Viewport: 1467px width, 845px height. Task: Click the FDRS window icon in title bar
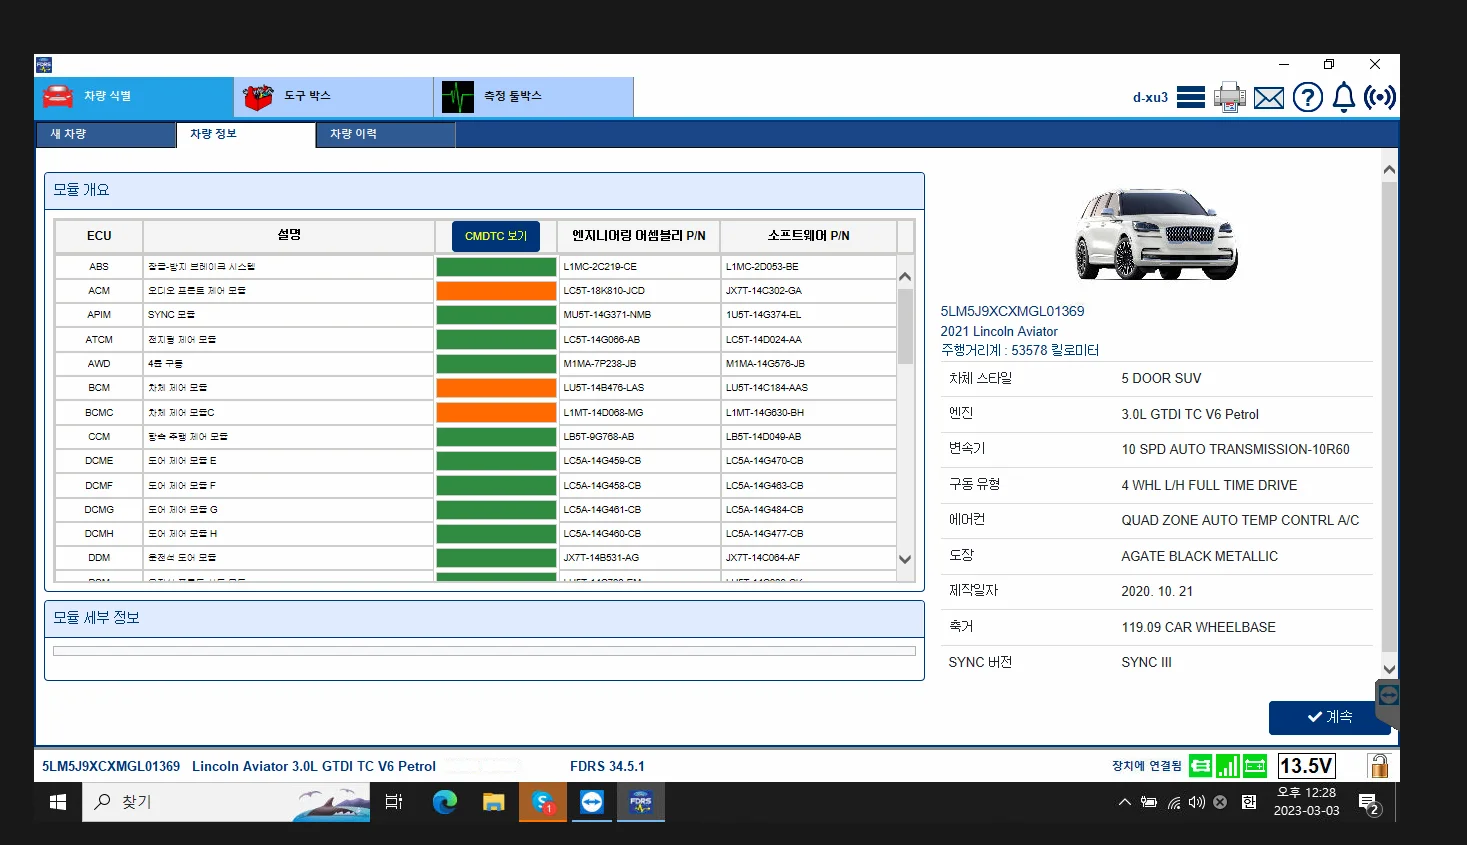pyautogui.click(x=44, y=65)
